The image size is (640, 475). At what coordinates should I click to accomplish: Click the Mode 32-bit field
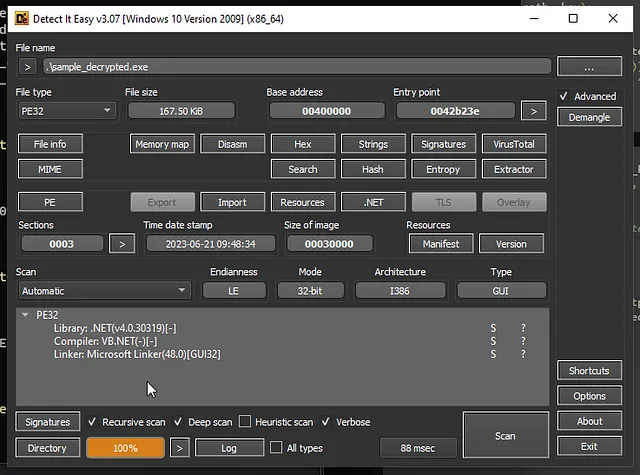tap(310, 291)
